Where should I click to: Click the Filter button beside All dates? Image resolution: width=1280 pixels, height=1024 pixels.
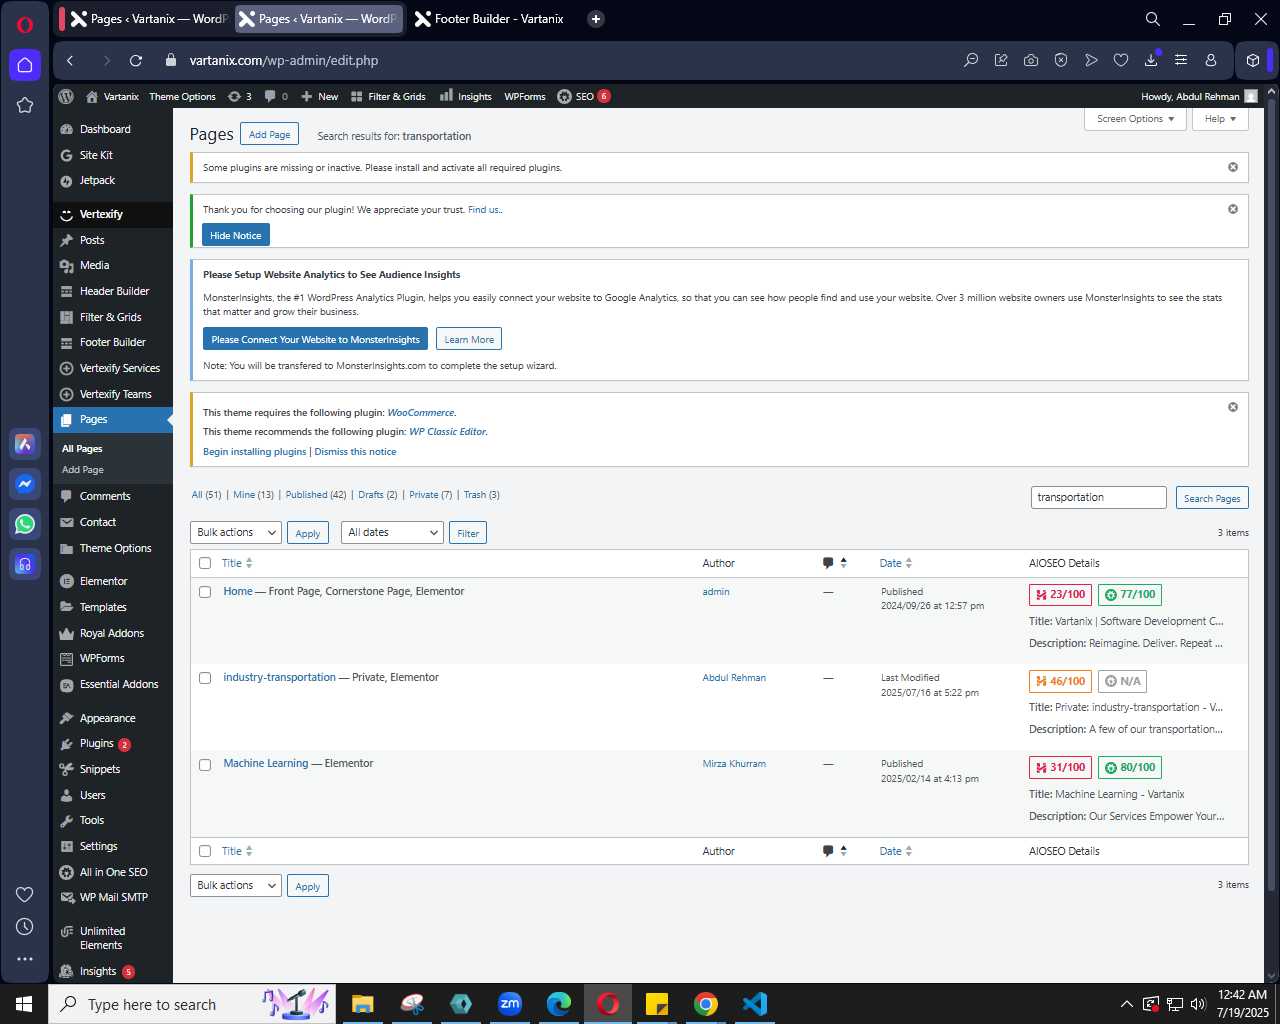click(468, 533)
